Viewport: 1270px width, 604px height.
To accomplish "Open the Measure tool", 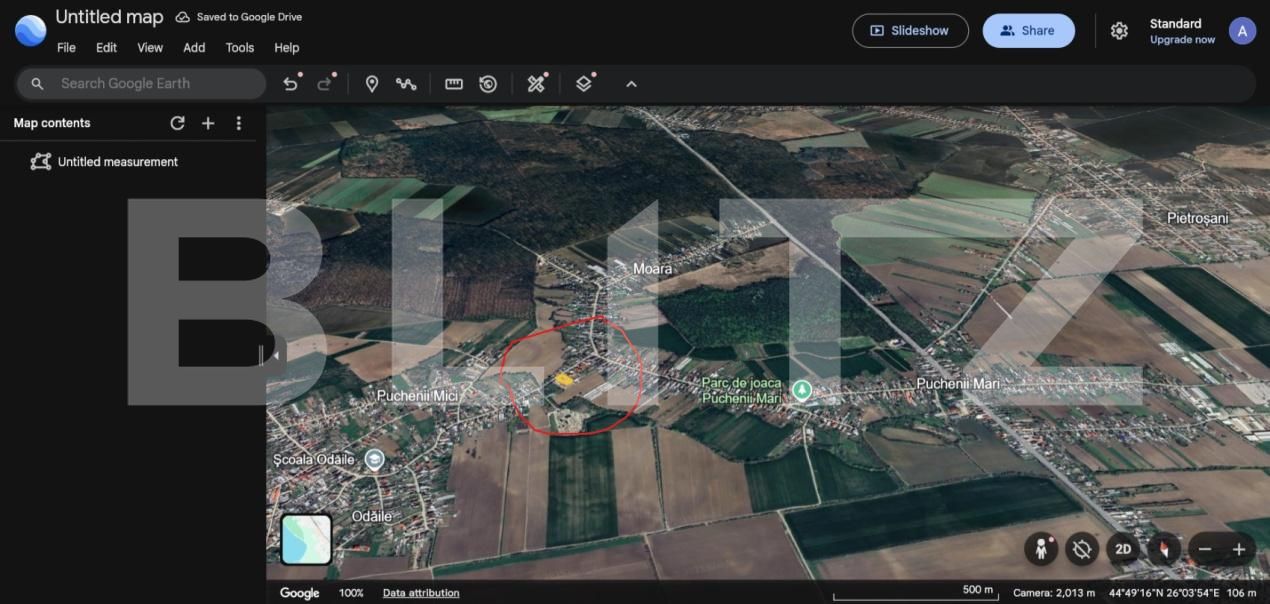I will [453, 83].
